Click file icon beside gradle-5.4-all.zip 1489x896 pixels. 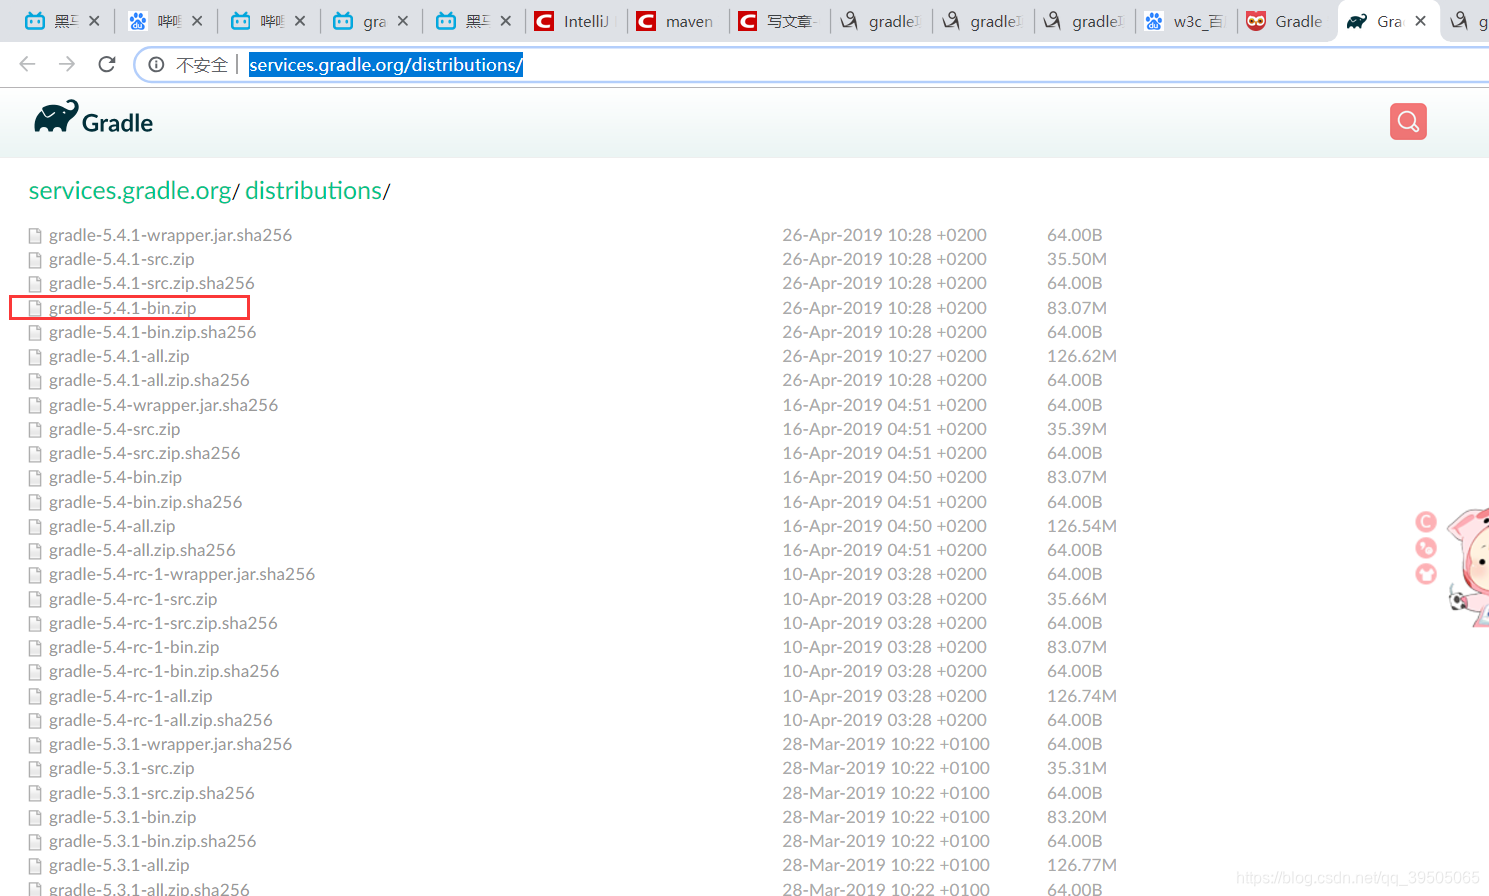pos(35,527)
